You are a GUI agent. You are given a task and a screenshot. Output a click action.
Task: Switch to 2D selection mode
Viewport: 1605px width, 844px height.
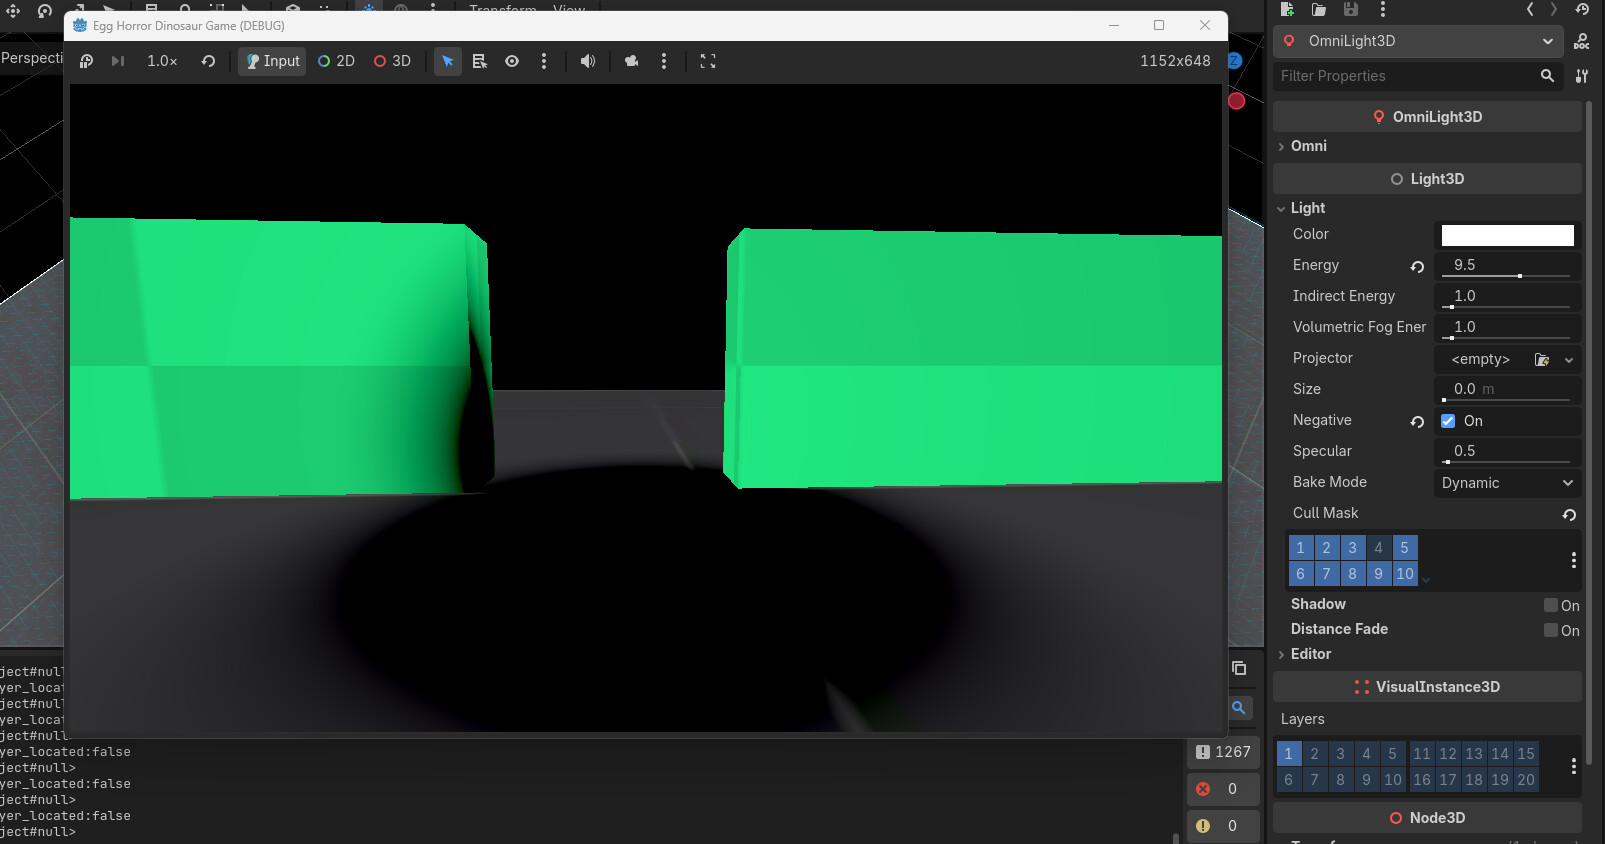click(336, 61)
